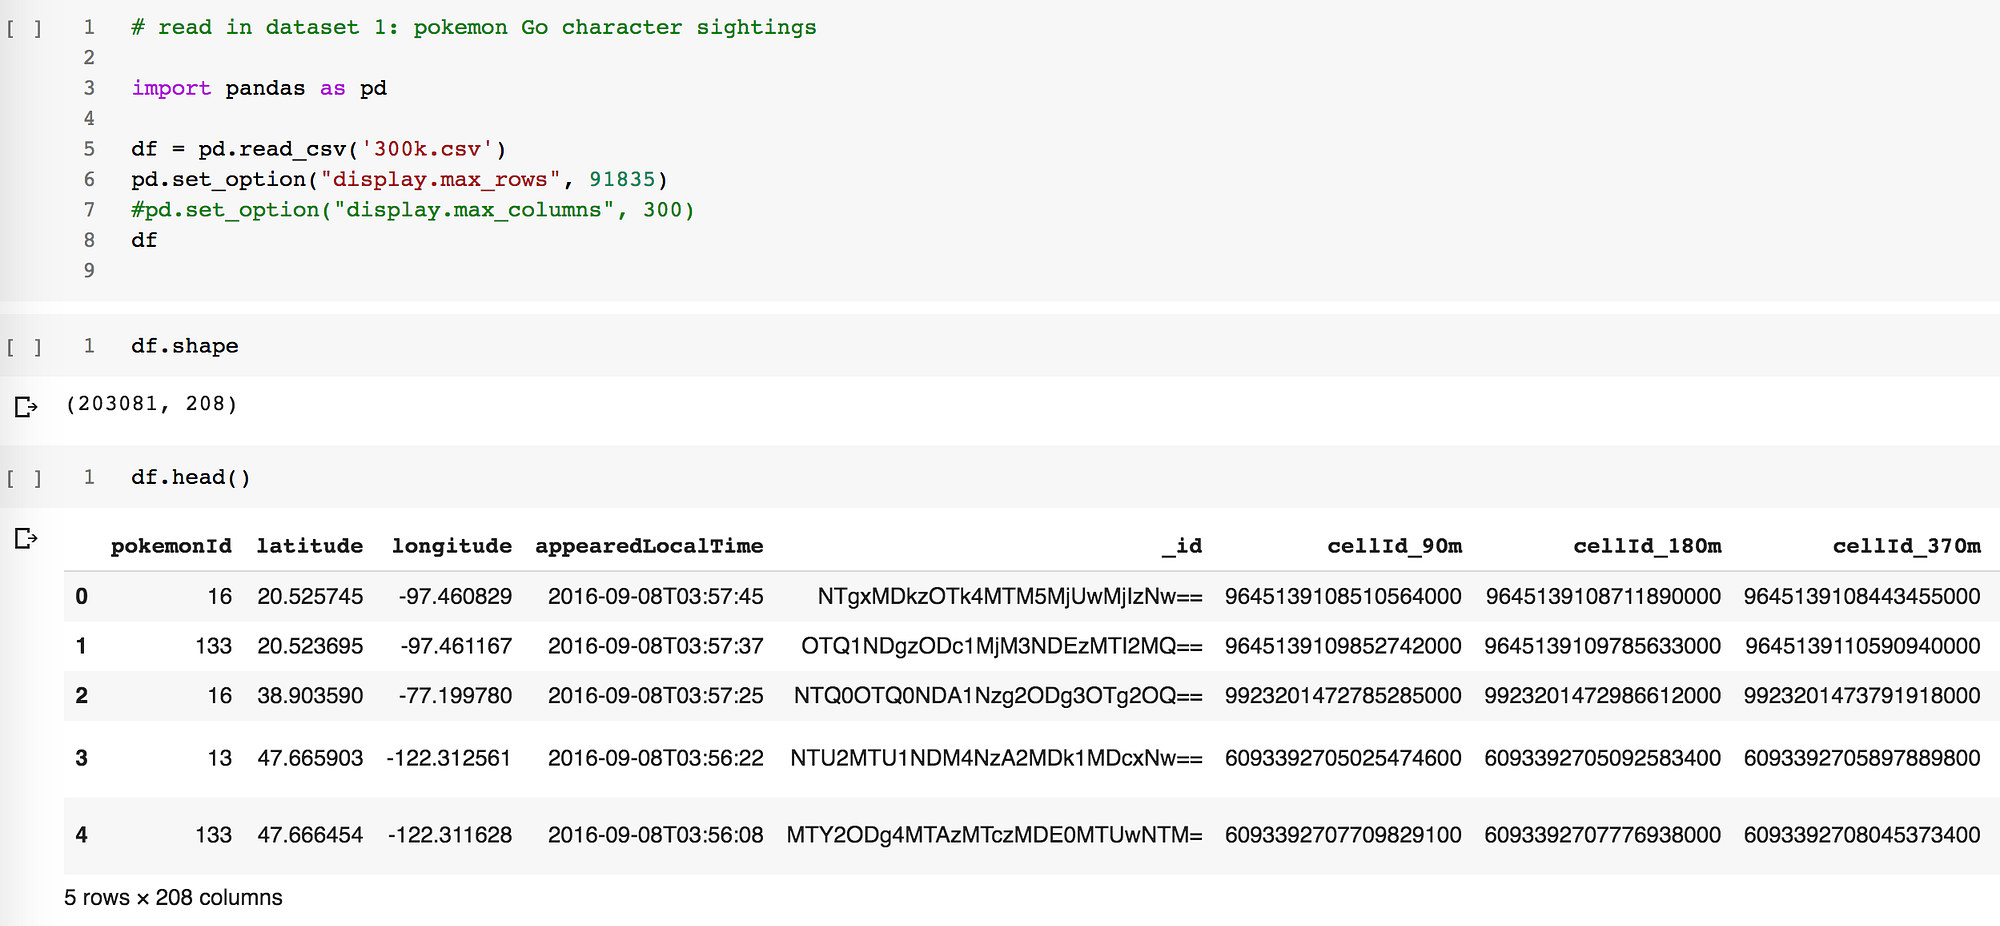Image resolution: width=2000 pixels, height=926 pixels.
Task: Click the commented pd.set_option line
Action: [x=411, y=210]
